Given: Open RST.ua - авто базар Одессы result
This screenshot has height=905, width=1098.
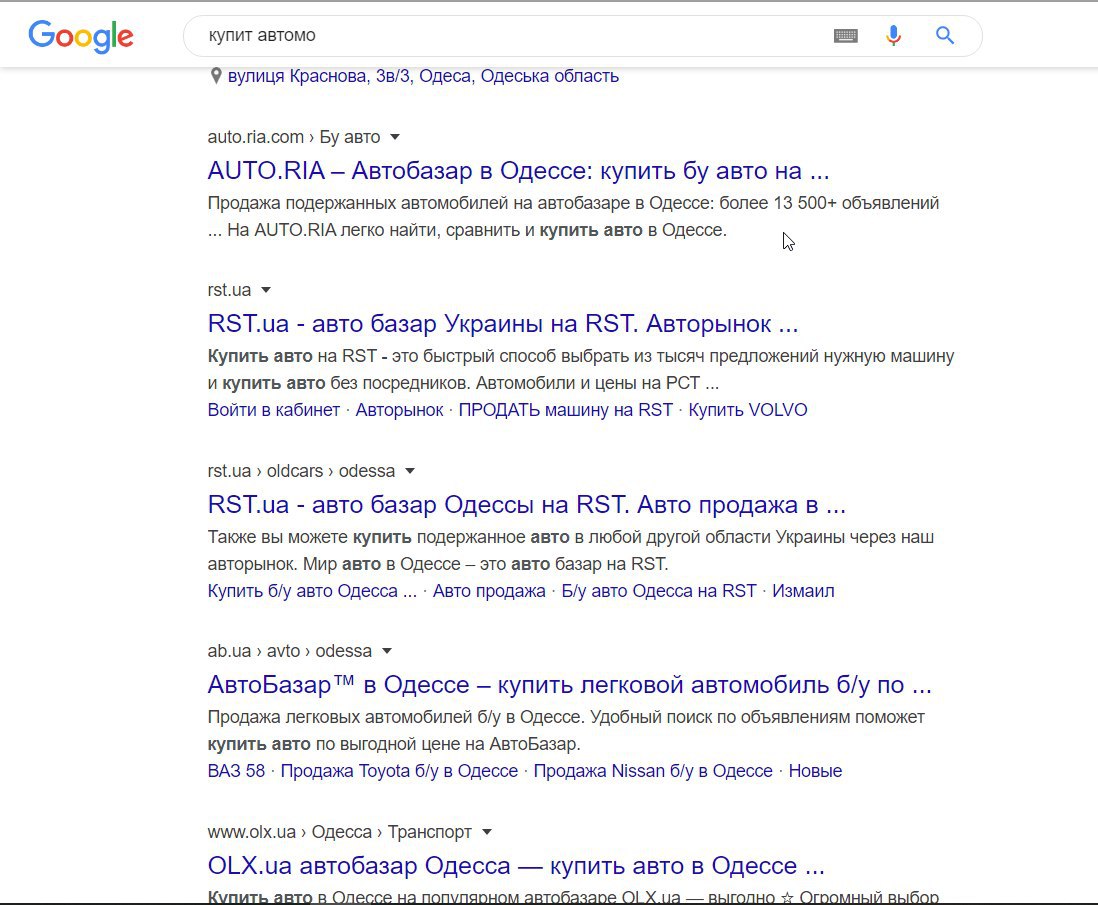Looking at the screenshot, I should [527, 504].
